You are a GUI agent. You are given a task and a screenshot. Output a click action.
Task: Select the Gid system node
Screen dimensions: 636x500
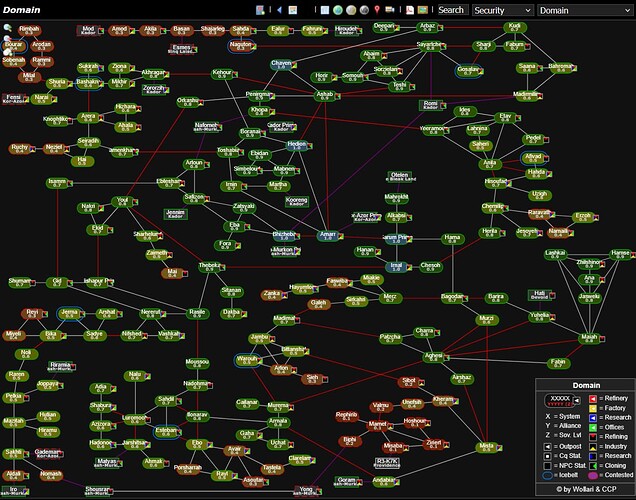(57, 282)
